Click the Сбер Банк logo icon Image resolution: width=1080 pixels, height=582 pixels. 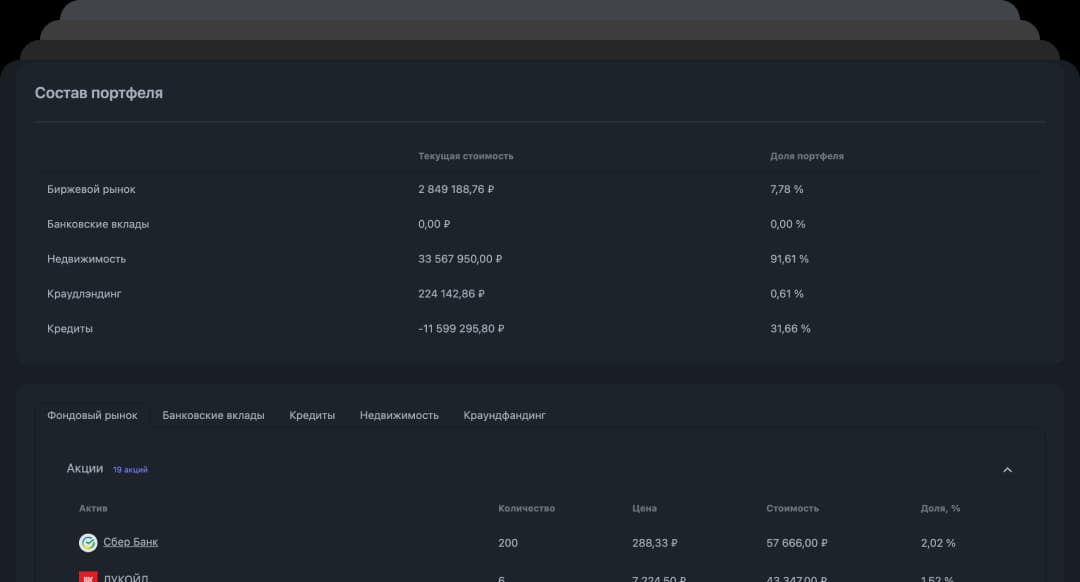pos(88,543)
